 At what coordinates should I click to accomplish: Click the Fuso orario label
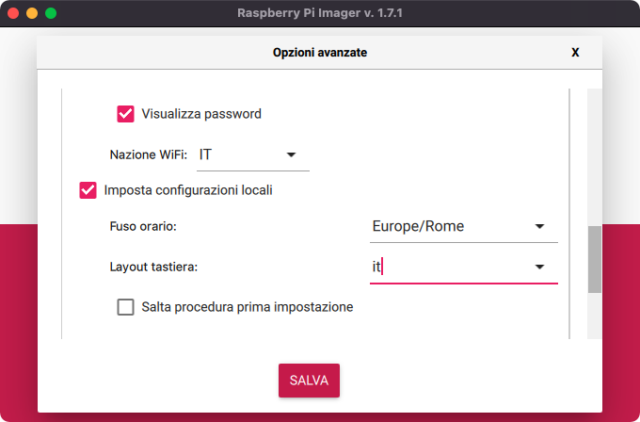coord(143,227)
